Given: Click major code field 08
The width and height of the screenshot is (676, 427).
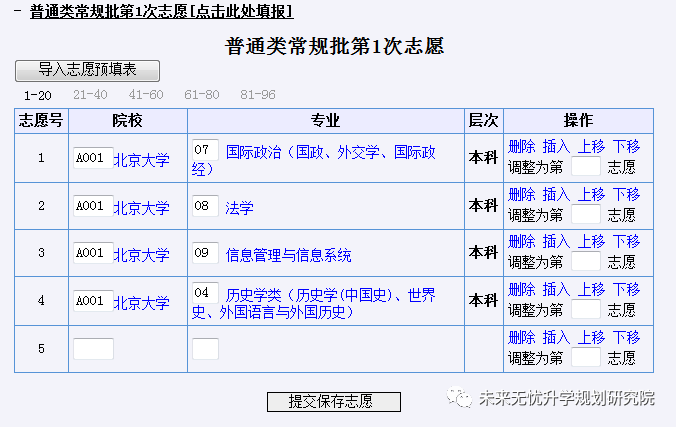Looking at the screenshot, I should (205, 206).
